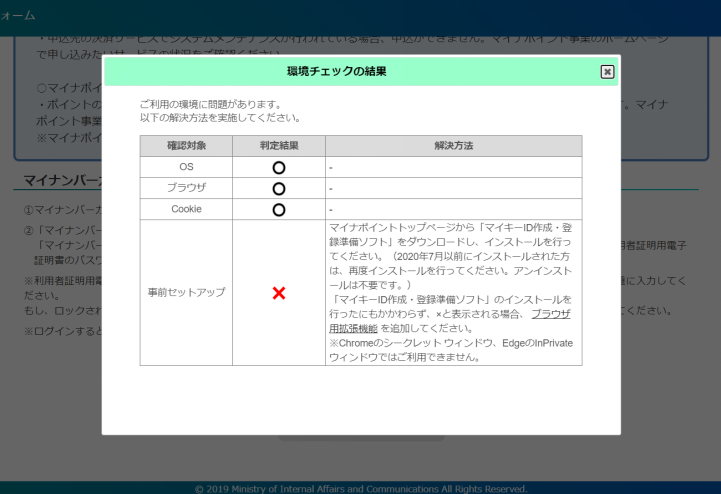This screenshot has width=721, height=494.
Task: Click the Cookie label cell
Action: 186,209
